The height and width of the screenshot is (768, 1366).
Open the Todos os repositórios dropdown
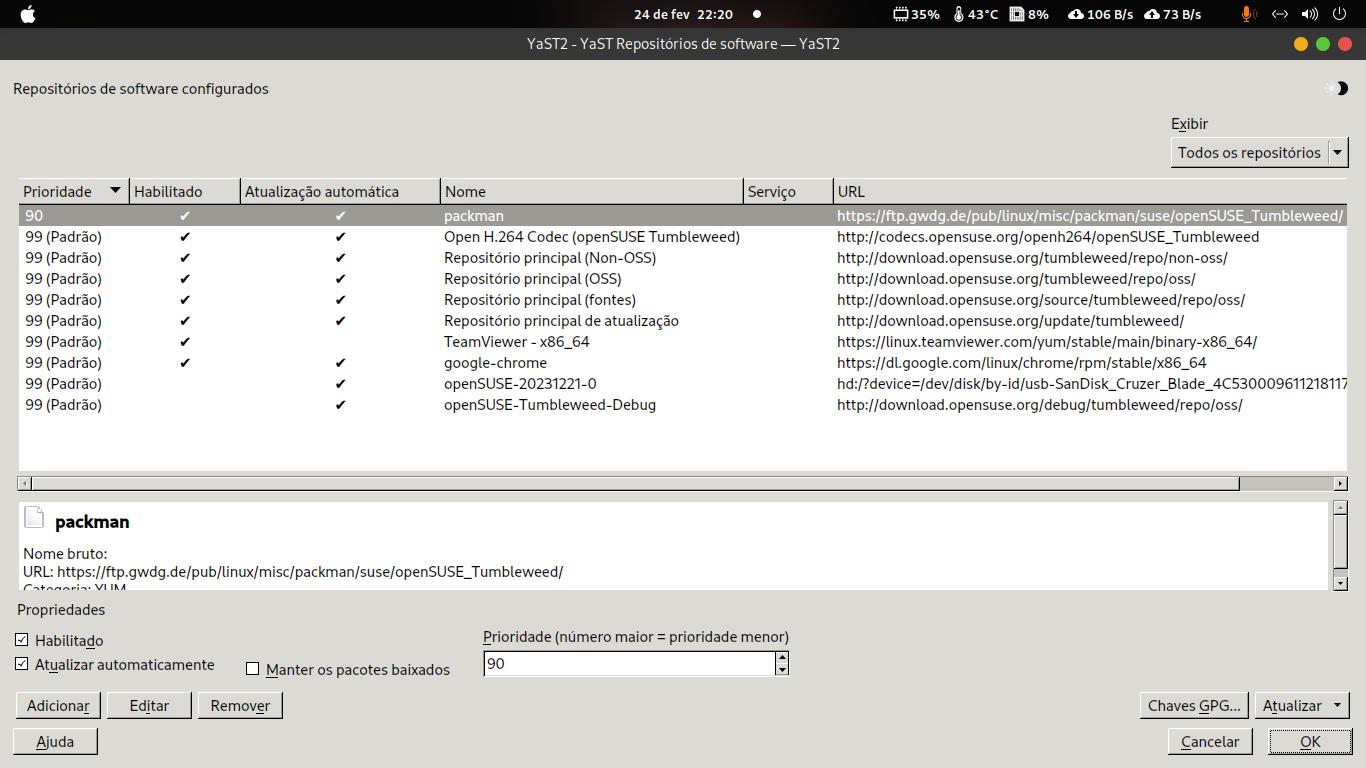pyautogui.click(x=1260, y=152)
